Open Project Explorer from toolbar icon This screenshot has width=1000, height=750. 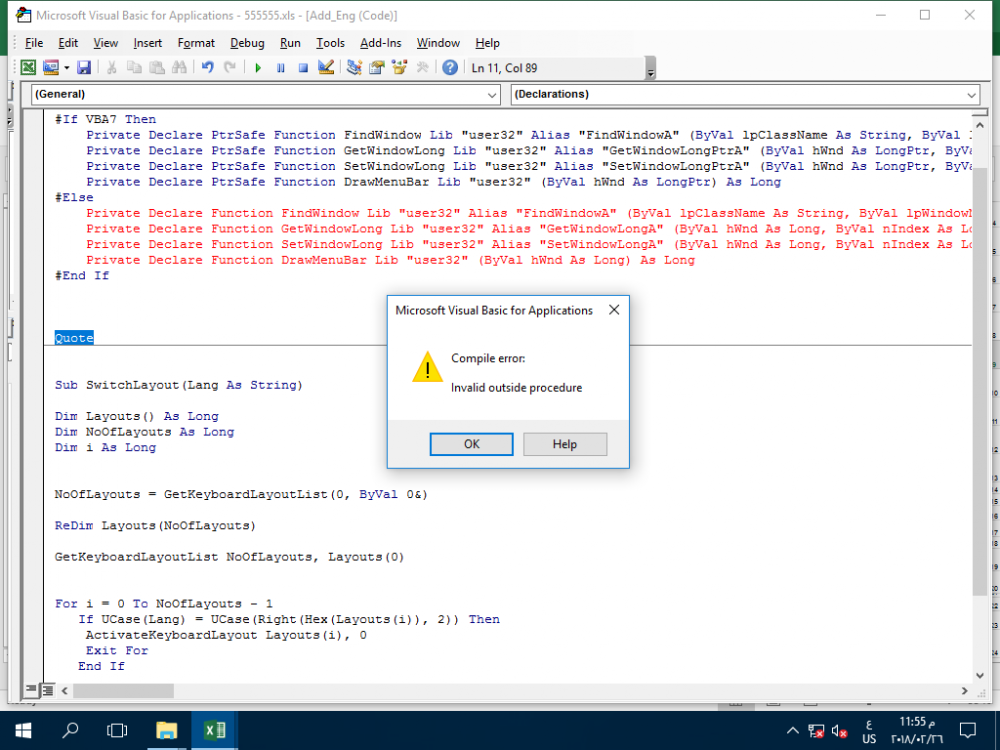(354, 68)
